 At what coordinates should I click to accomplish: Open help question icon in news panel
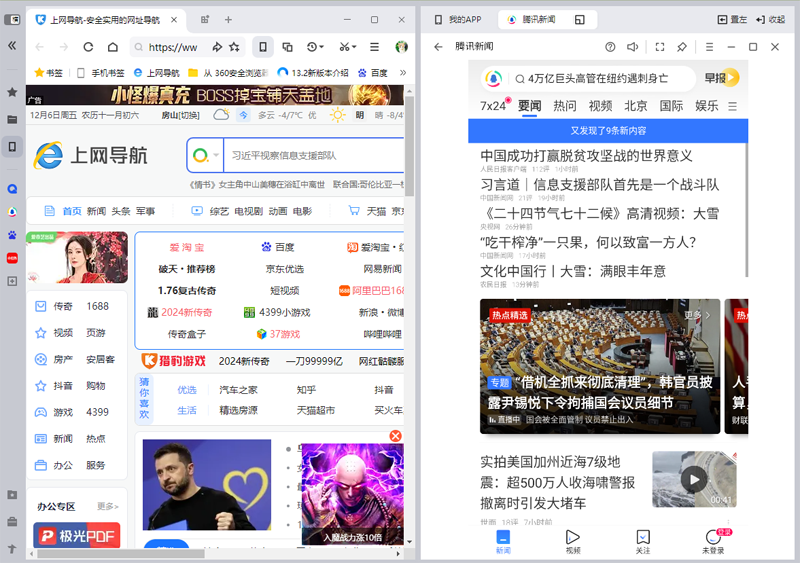[610, 47]
